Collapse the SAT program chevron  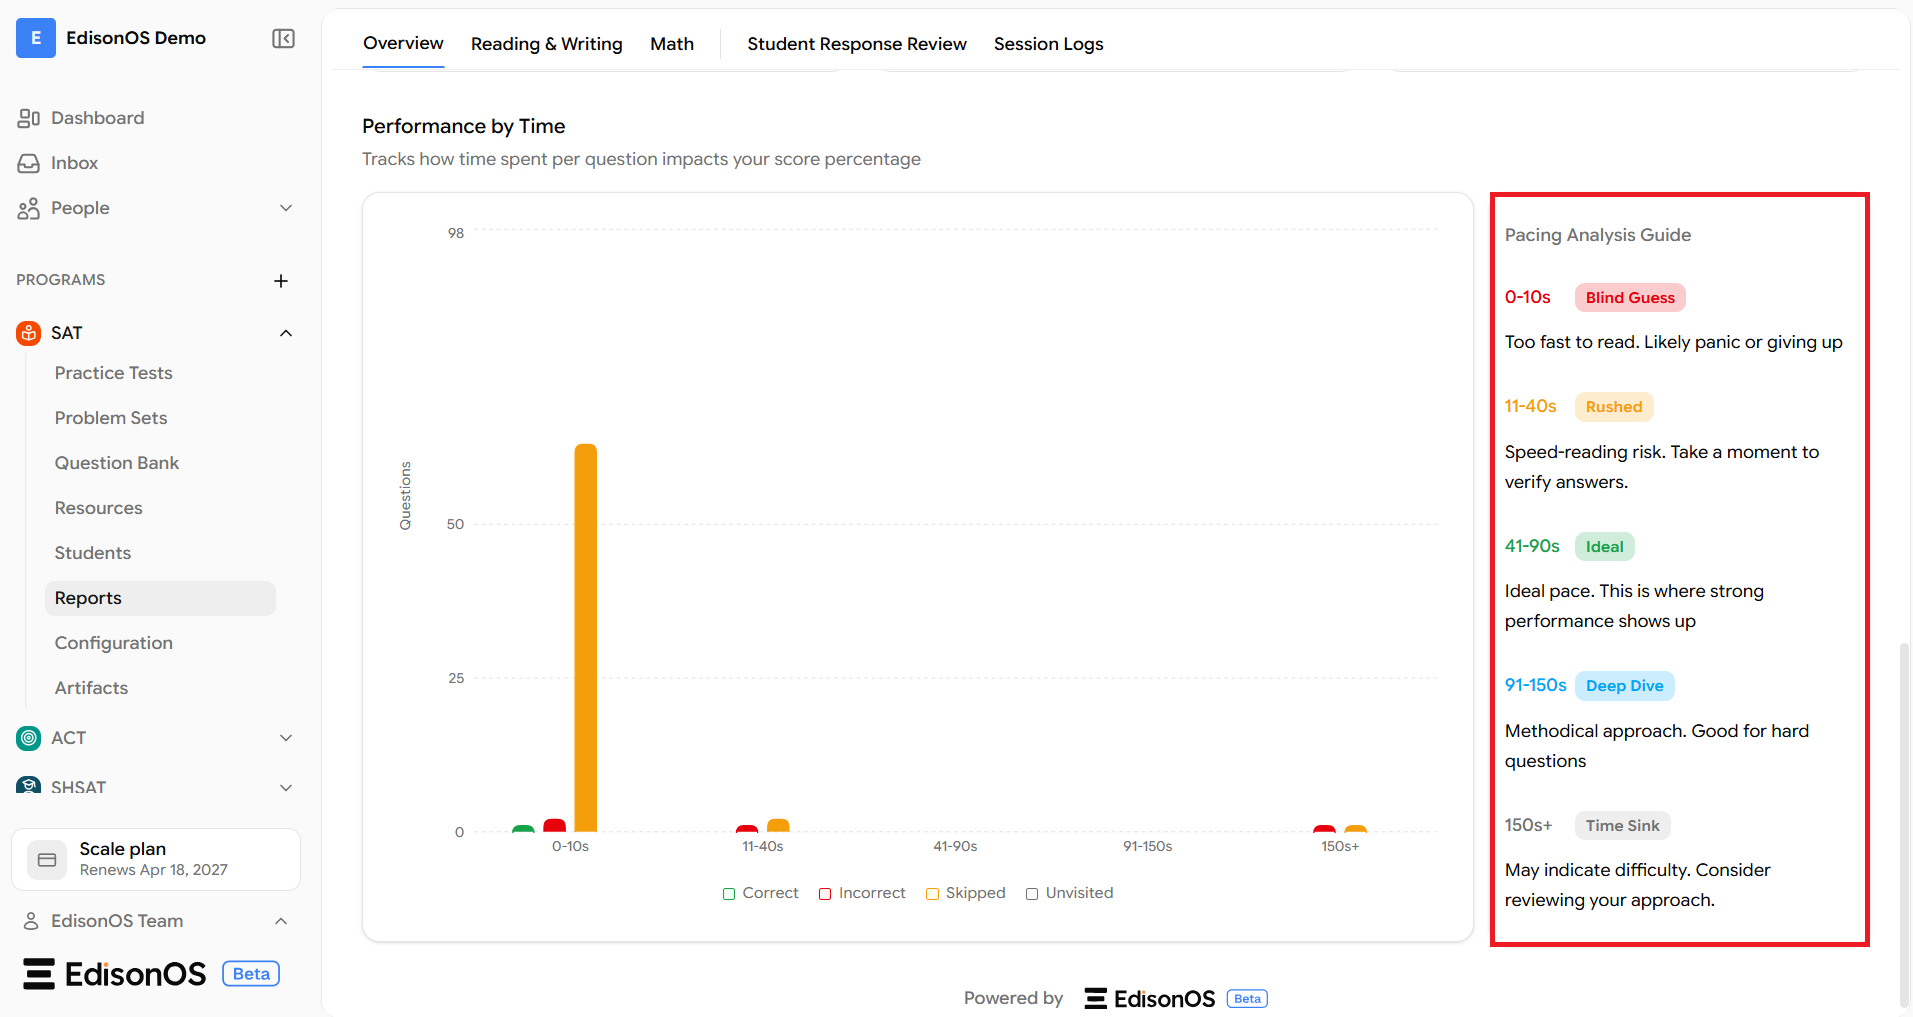pos(286,333)
